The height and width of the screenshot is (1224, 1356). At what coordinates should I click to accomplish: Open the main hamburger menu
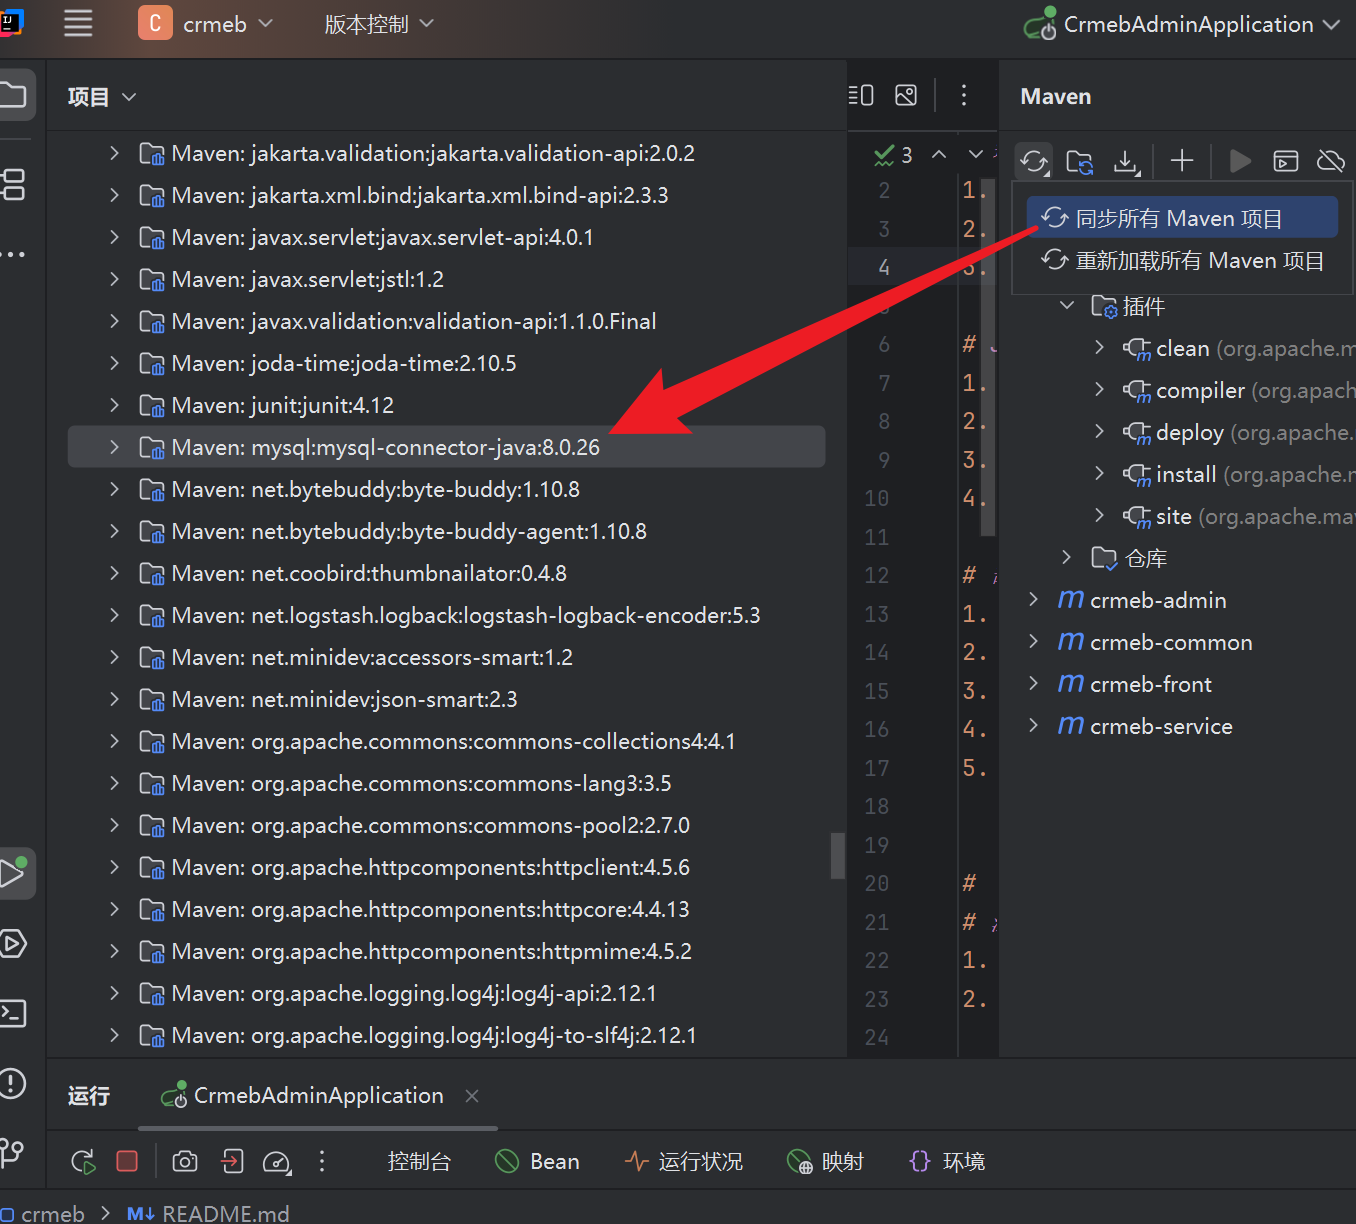(78, 24)
